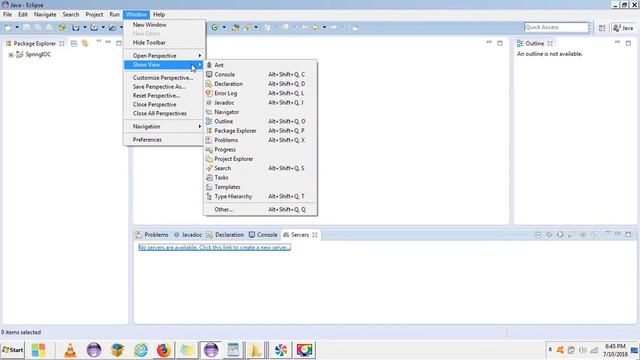Expand the SpringIOC project tree node
This screenshot has height=360, width=640.
click(x=11, y=55)
